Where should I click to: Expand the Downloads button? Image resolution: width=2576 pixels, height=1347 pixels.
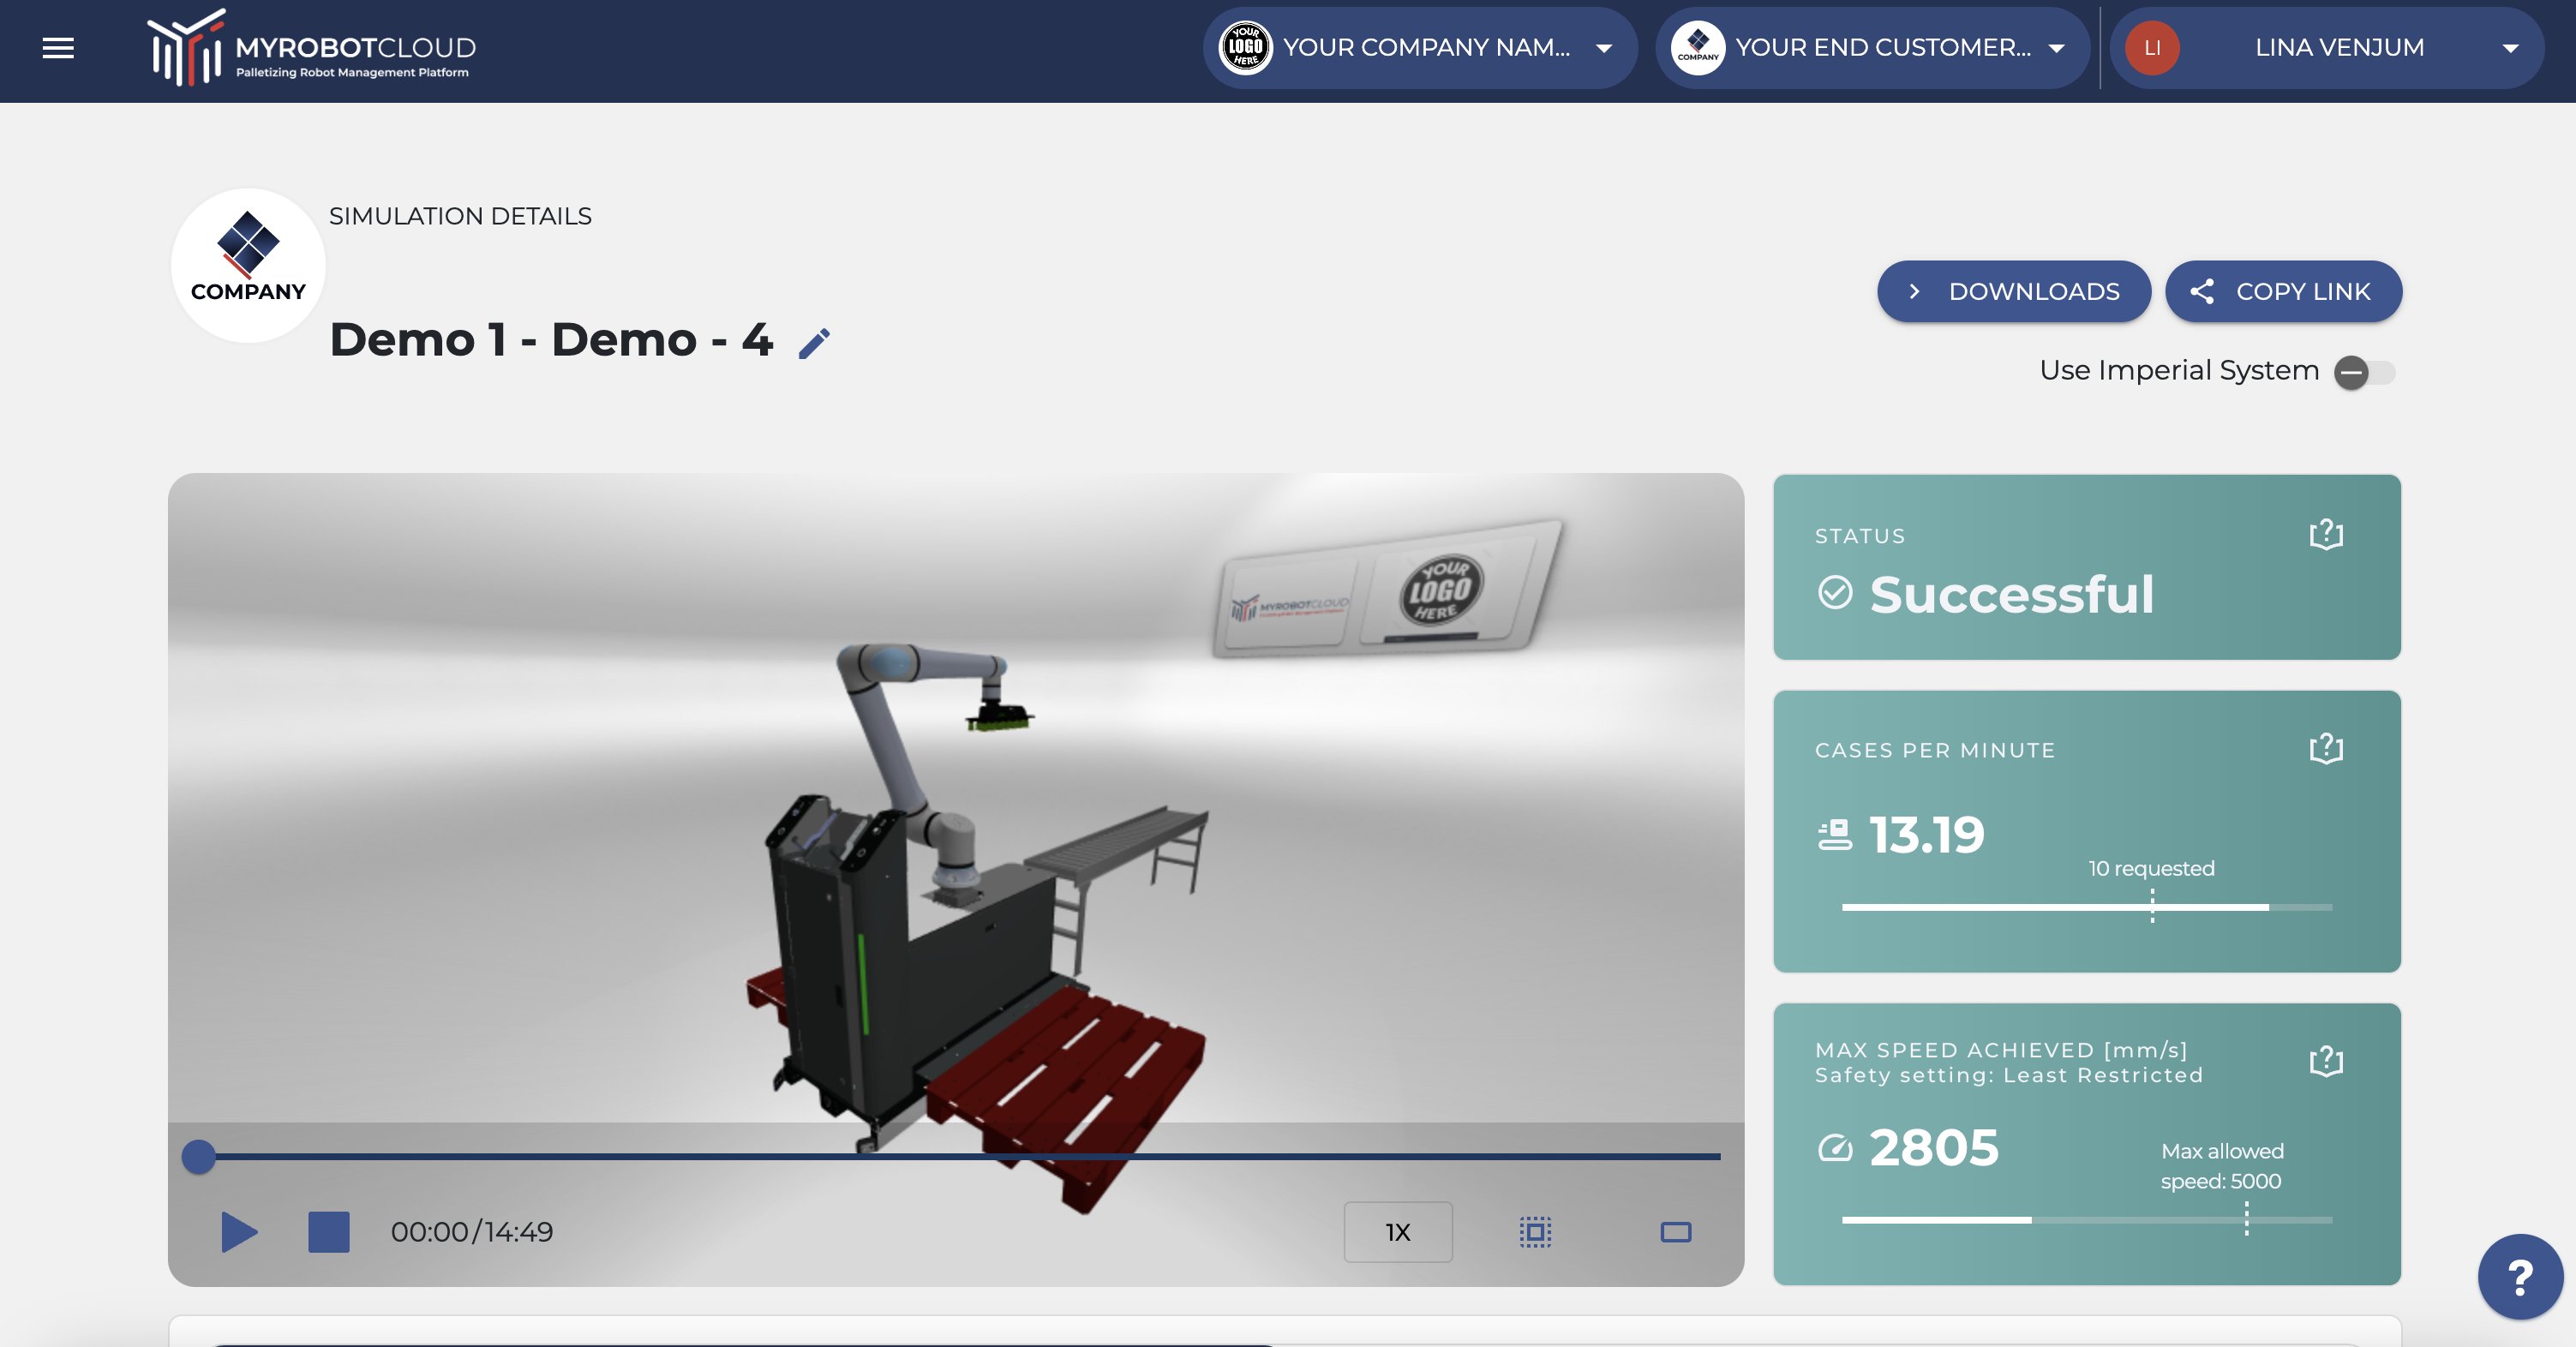point(2013,292)
